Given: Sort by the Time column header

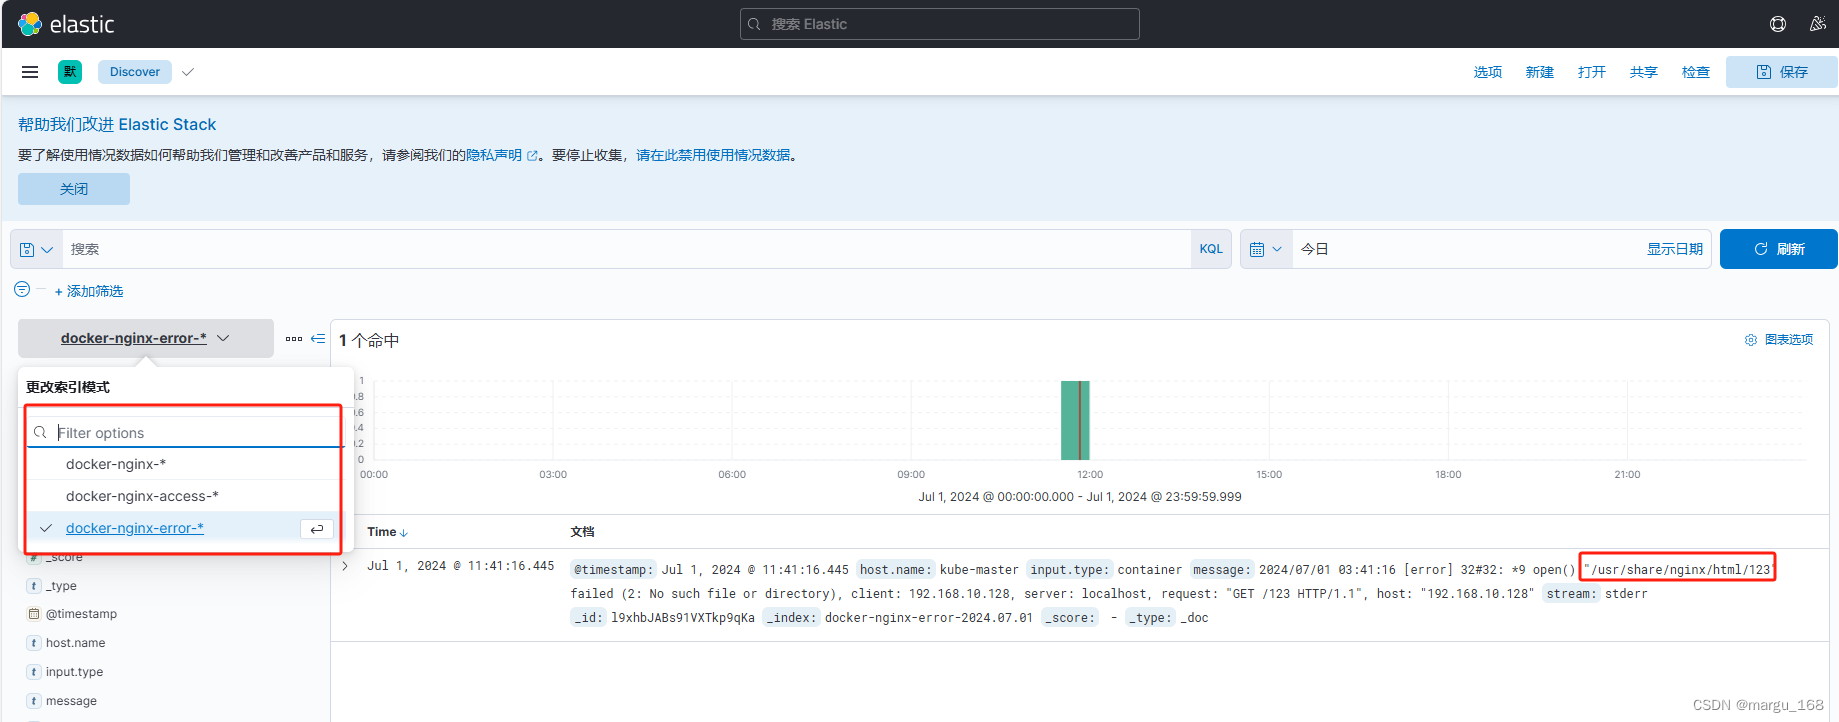Looking at the screenshot, I should [387, 532].
